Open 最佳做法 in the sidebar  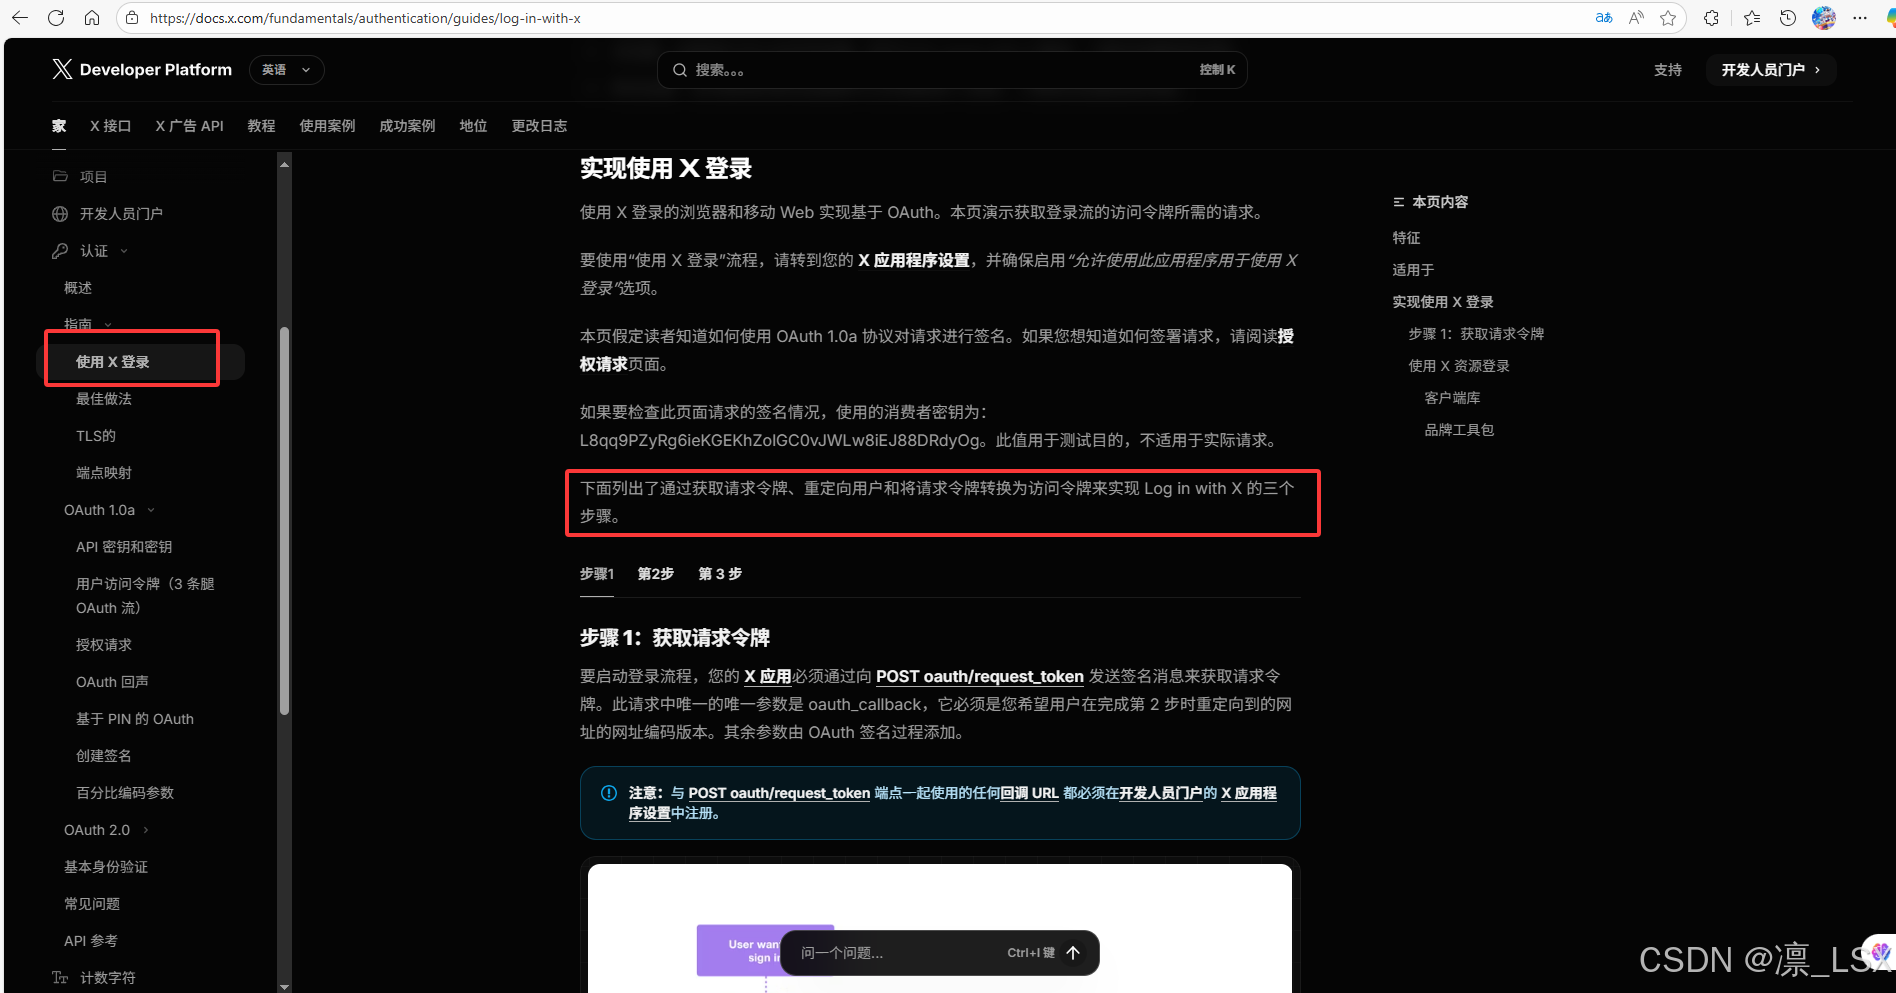[104, 399]
